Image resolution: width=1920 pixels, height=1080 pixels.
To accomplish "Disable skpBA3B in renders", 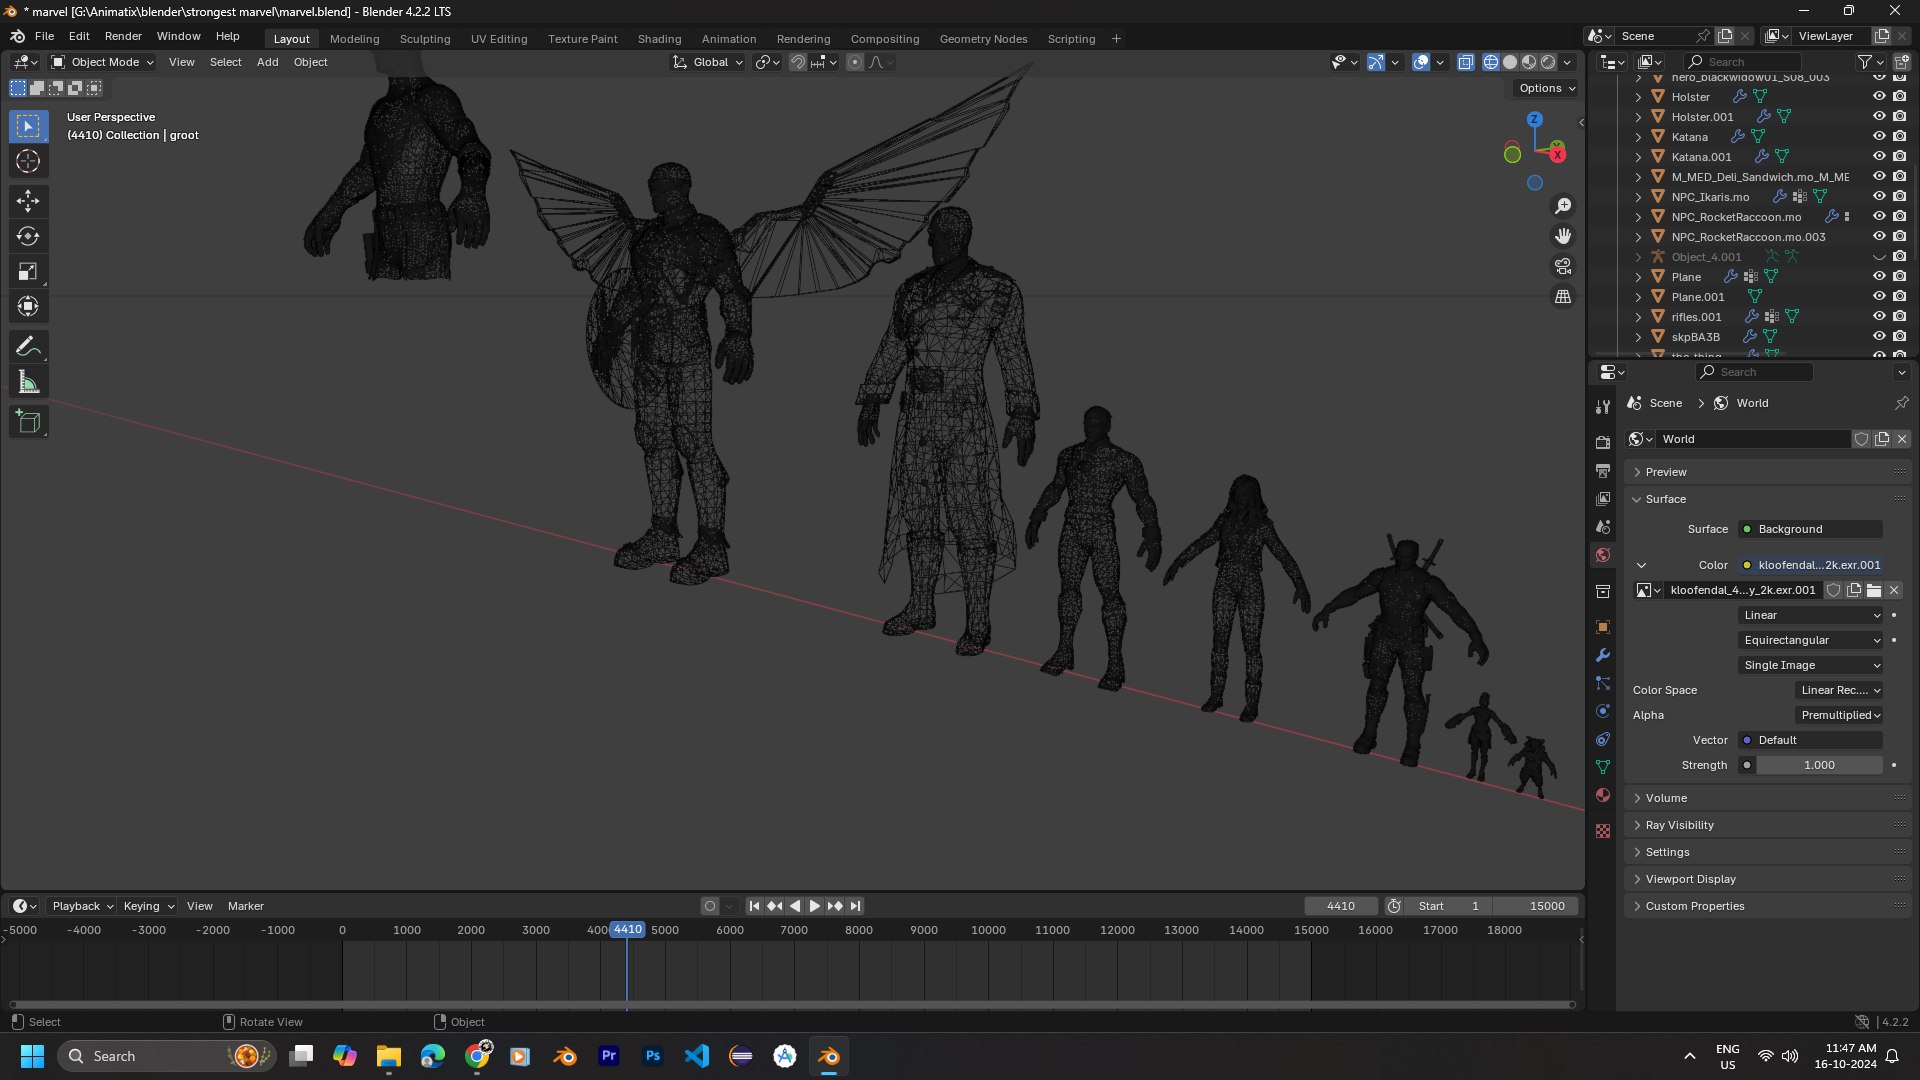I will coord(1899,337).
